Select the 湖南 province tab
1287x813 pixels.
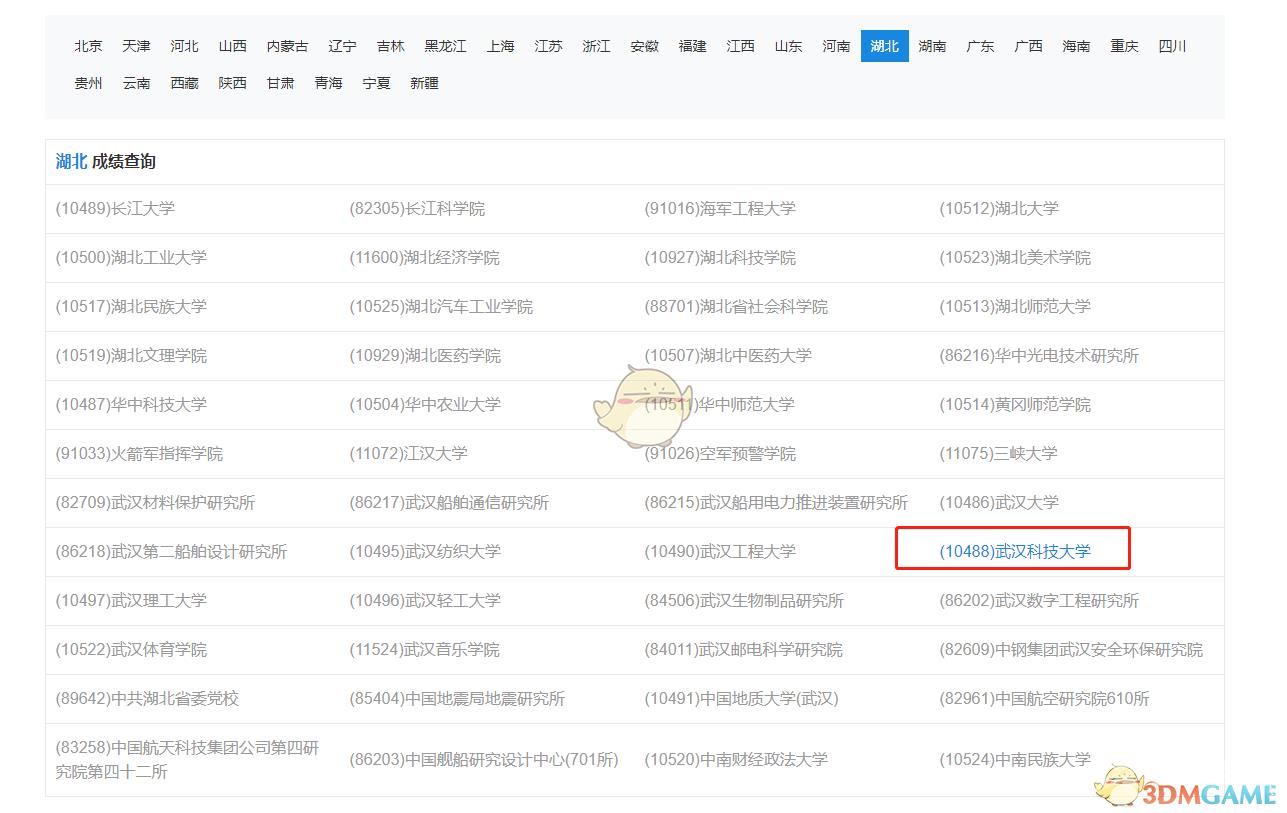click(x=933, y=46)
